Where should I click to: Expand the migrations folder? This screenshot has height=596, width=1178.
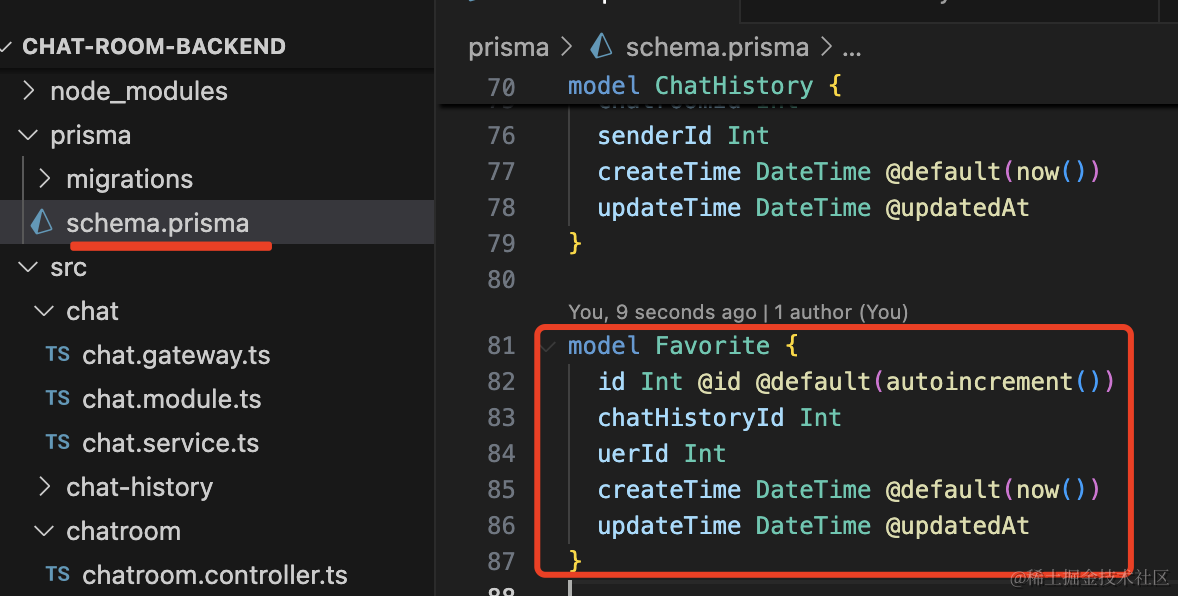pyautogui.click(x=45, y=179)
